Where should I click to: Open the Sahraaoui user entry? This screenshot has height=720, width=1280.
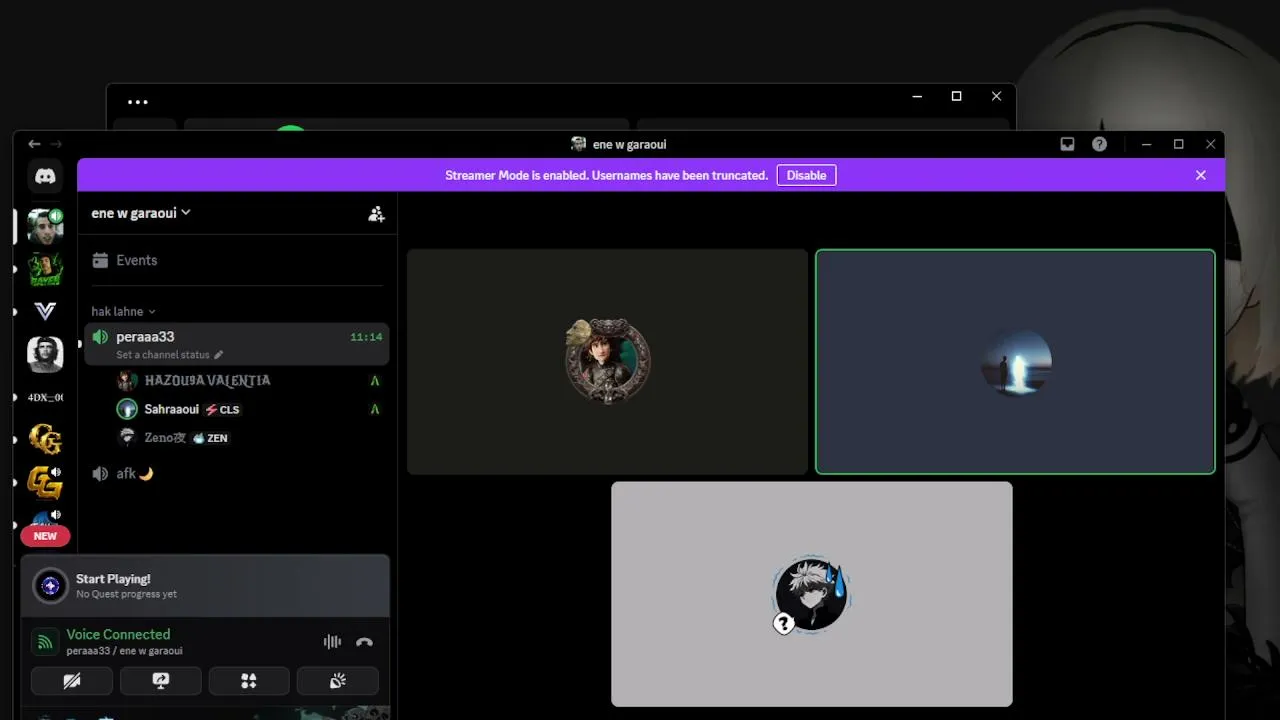[x=248, y=409]
